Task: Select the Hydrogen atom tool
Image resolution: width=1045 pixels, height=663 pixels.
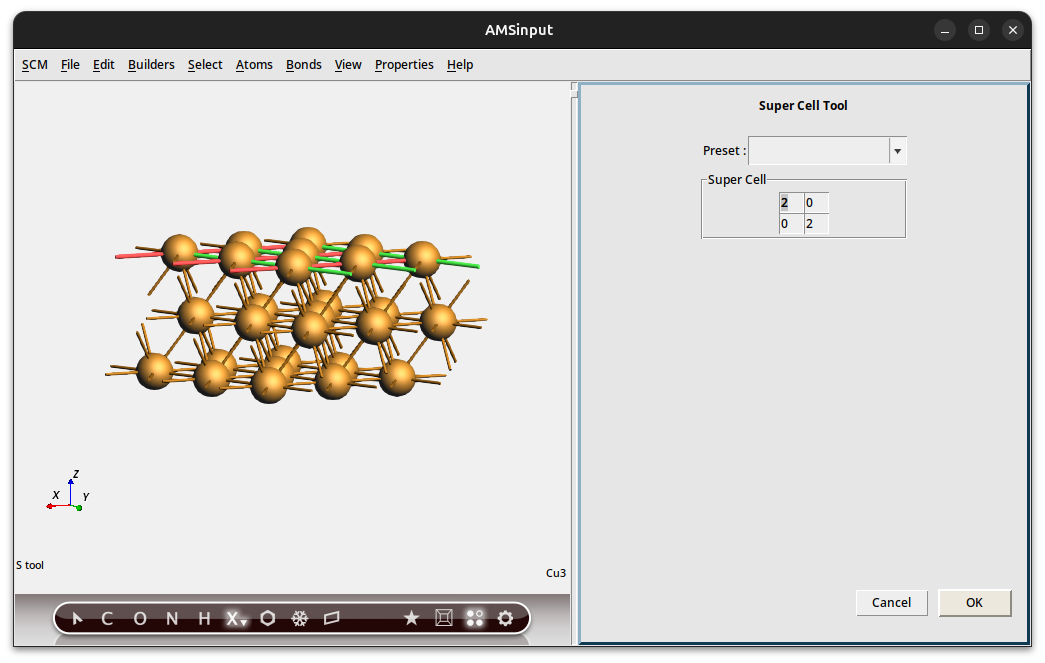Action: coord(202,618)
